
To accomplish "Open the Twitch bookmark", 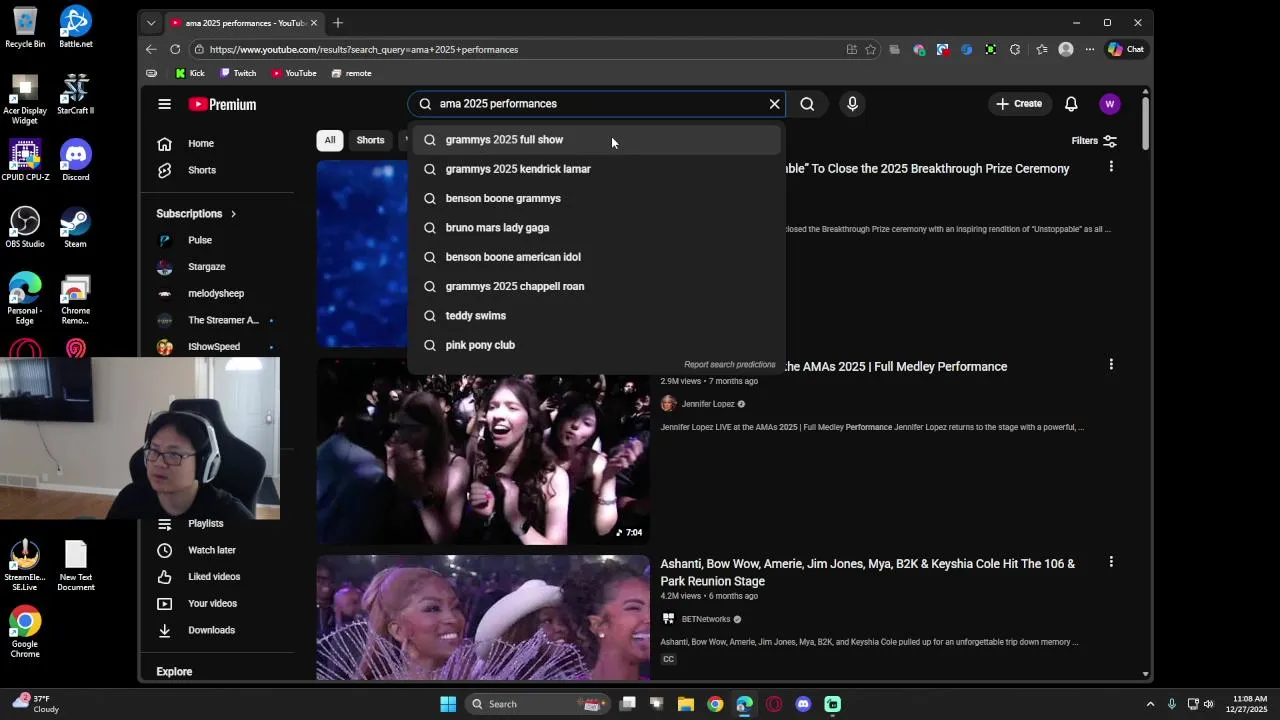I will 238,73.
